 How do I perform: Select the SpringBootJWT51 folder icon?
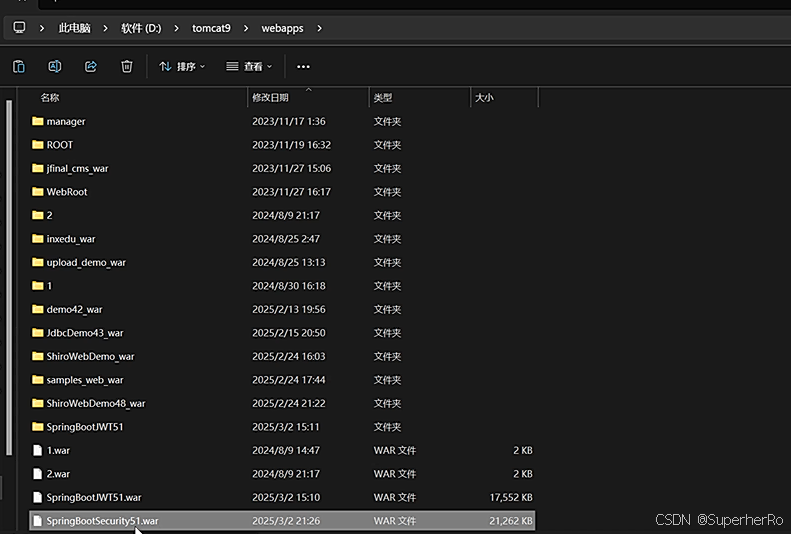pyautogui.click(x=37, y=427)
